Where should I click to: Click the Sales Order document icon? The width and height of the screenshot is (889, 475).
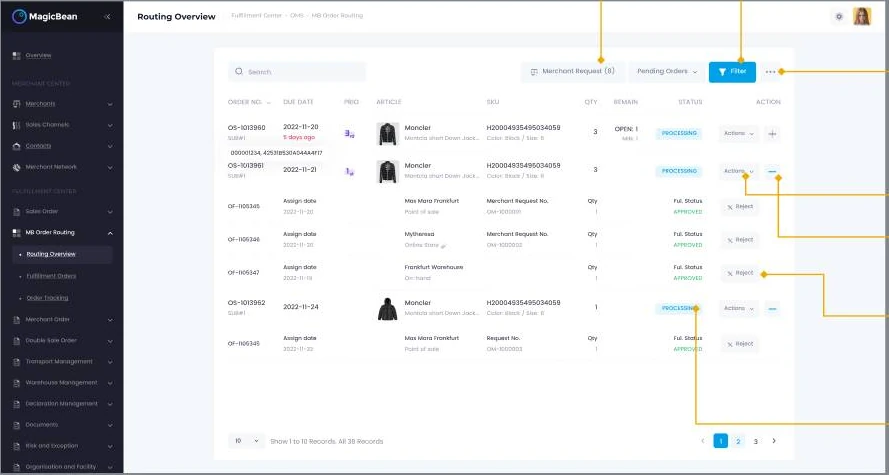point(16,211)
